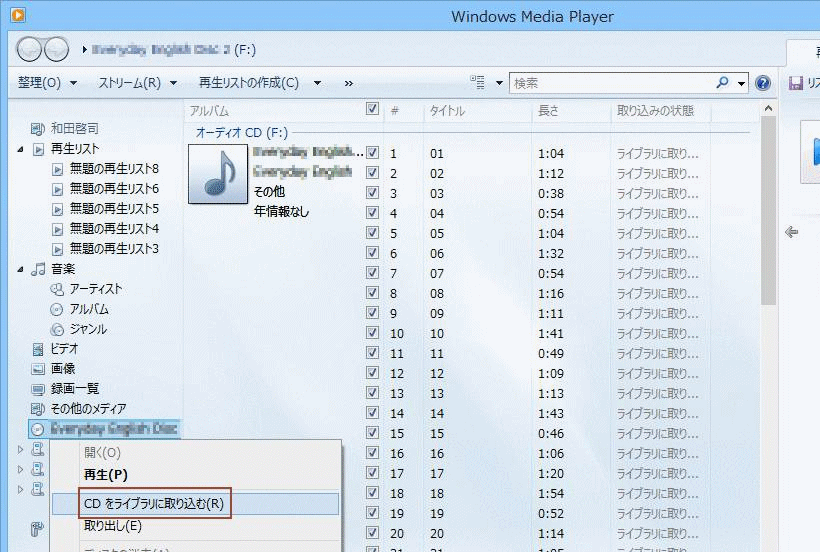Sort by the # column header

coord(395,111)
